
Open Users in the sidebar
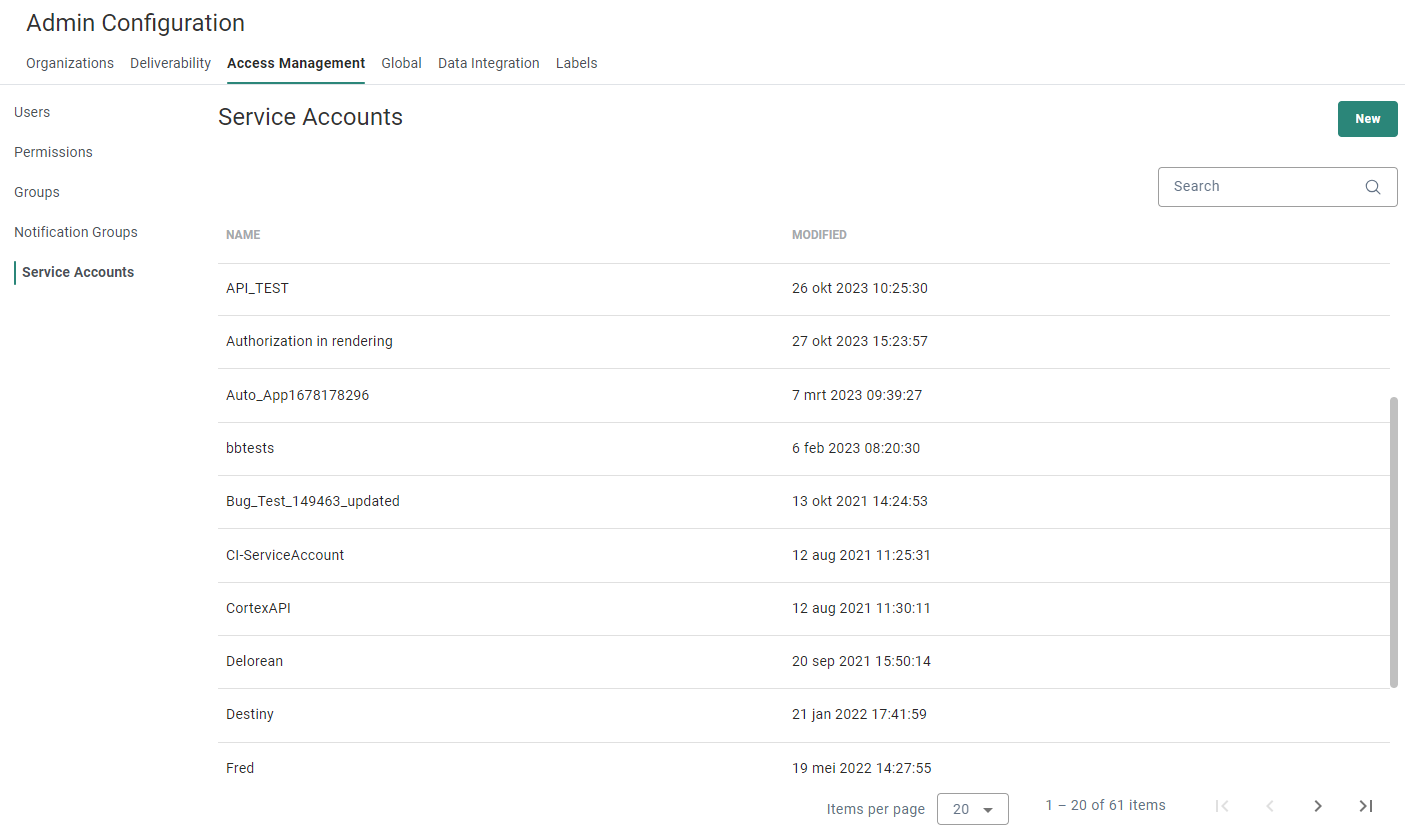32,112
